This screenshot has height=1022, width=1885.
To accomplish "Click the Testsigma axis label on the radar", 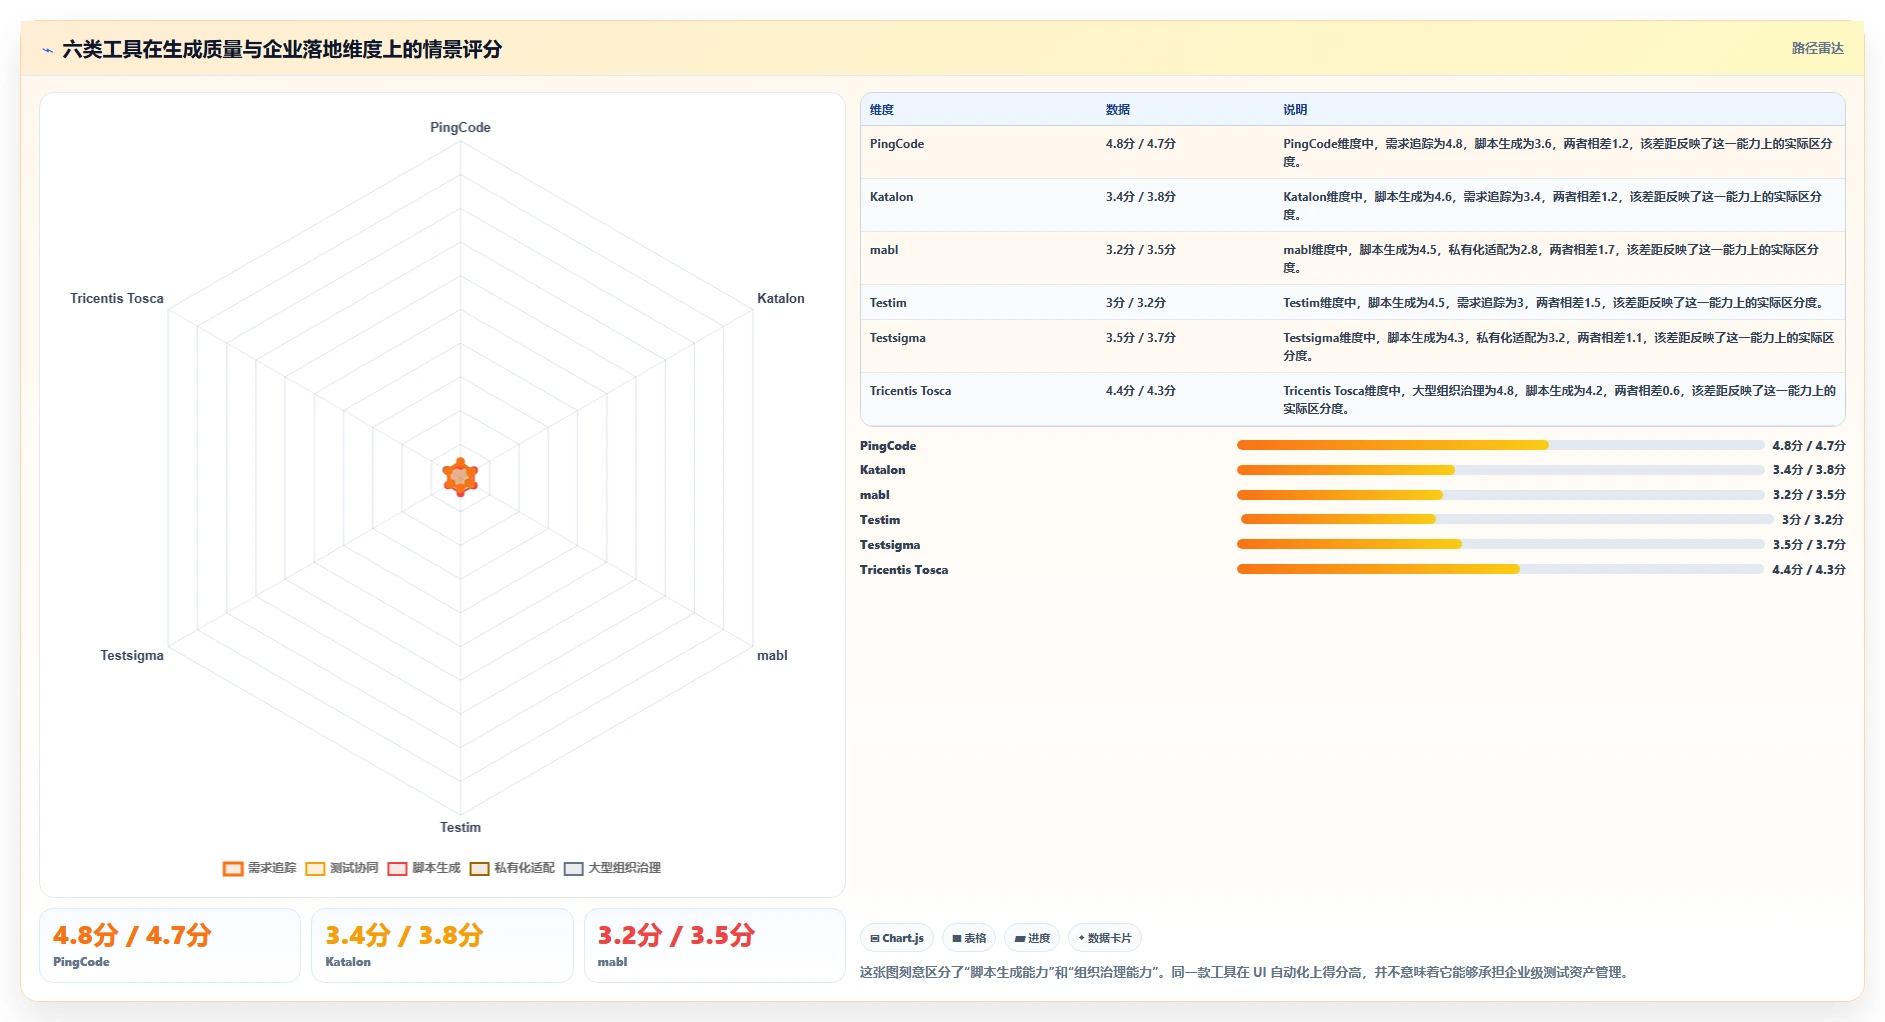I will tap(132, 655).
